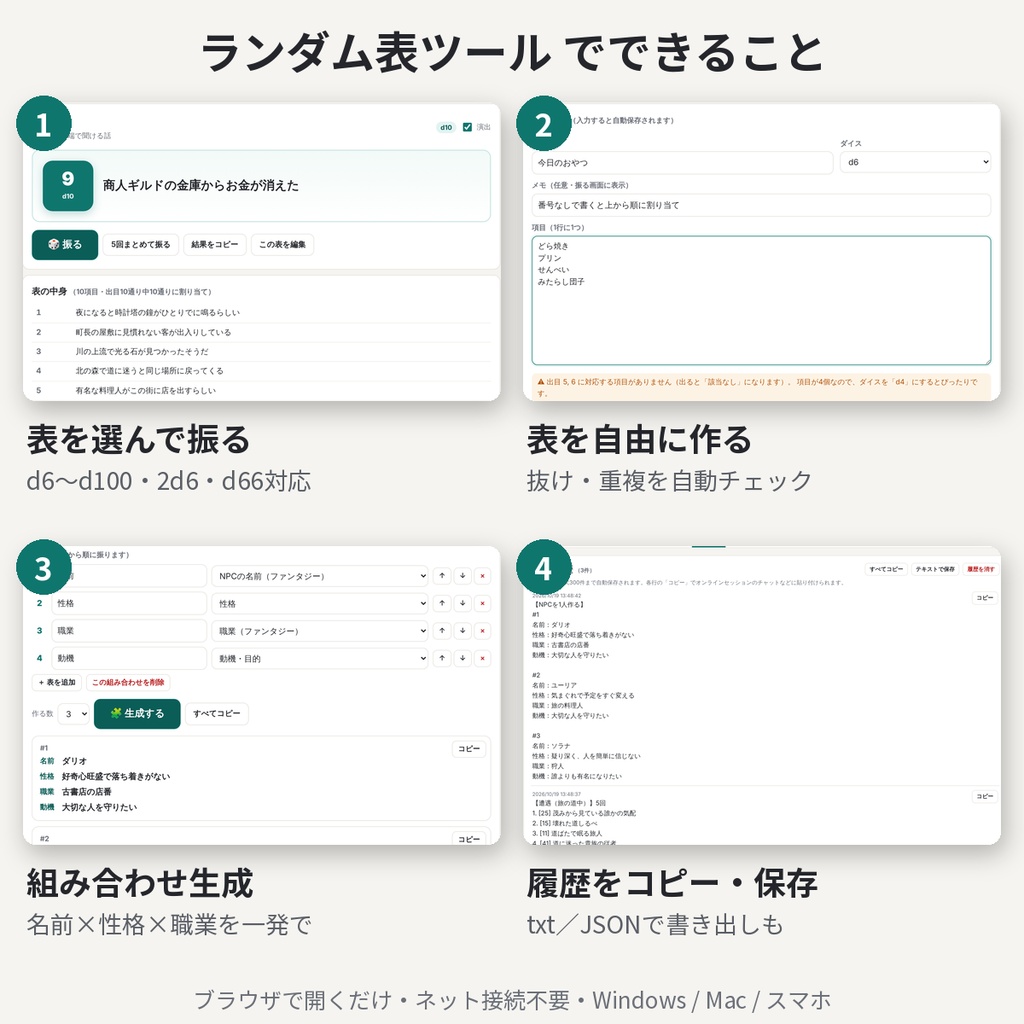Click the 性格 label input in row 2

(x=129, y=603)
